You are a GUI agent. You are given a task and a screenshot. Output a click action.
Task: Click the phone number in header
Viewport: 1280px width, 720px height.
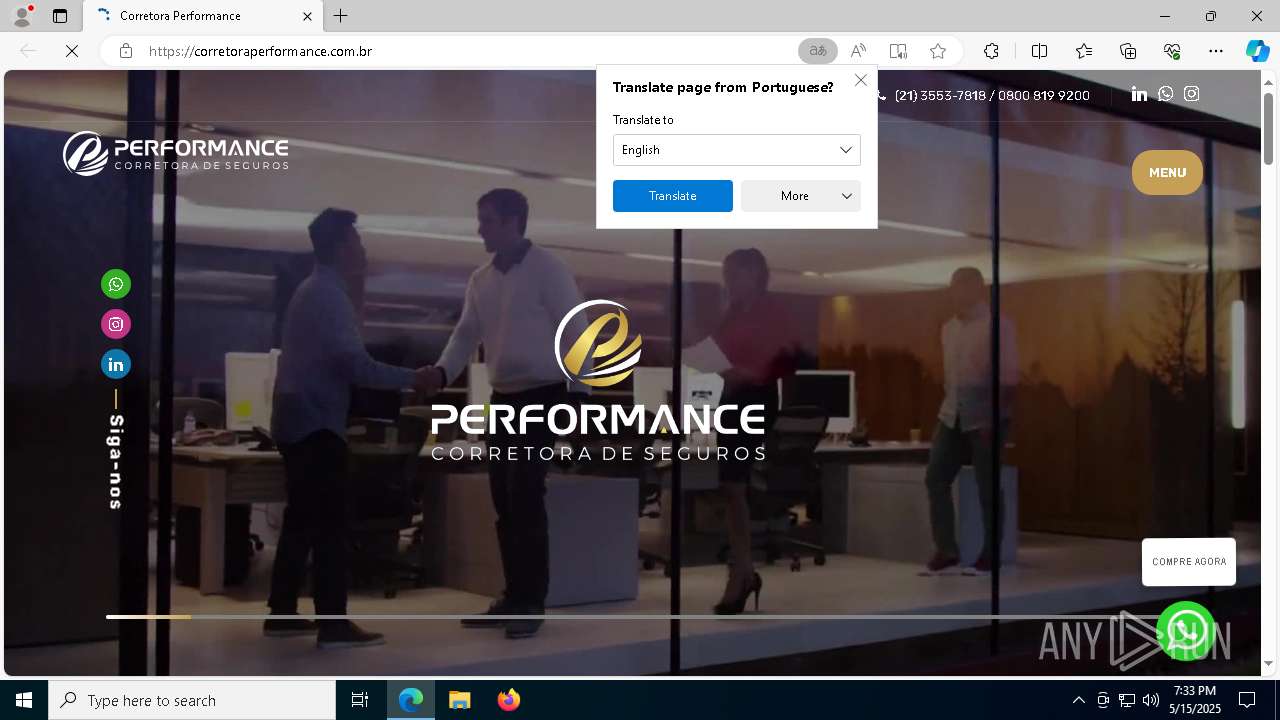coord(992,95)
